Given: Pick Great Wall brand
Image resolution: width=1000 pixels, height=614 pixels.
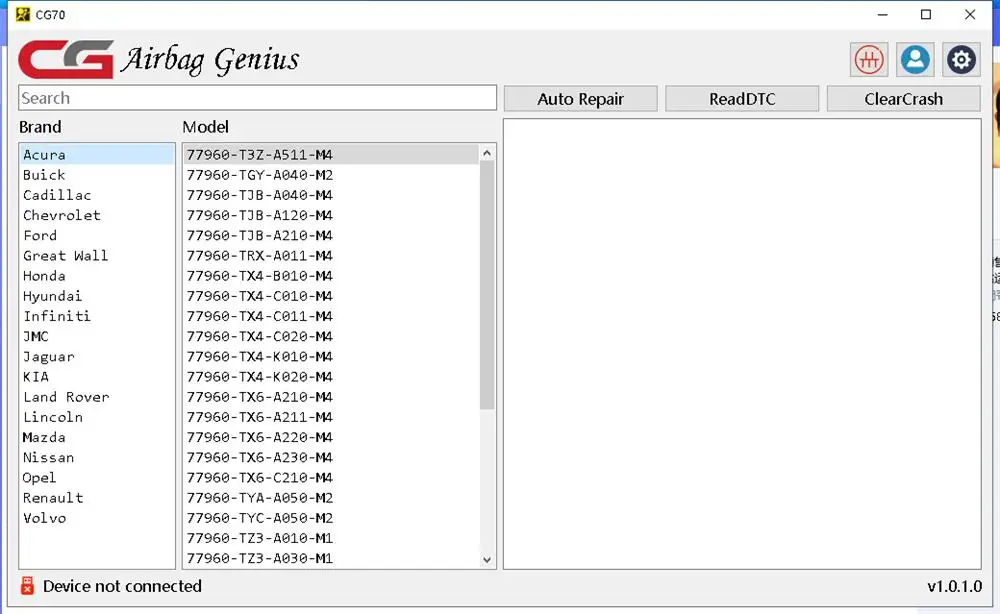Looking at the screenshot, I should 96,256.
